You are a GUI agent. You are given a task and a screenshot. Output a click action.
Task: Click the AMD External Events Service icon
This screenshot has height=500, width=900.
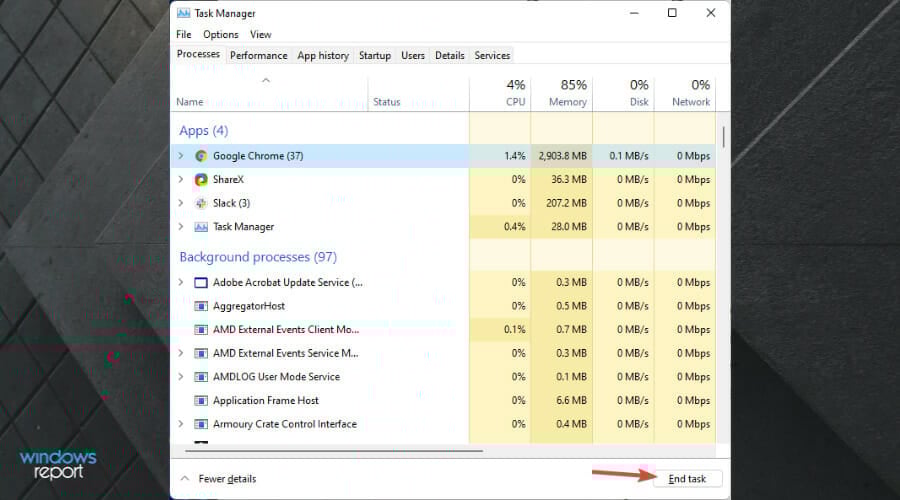point(201,353)
